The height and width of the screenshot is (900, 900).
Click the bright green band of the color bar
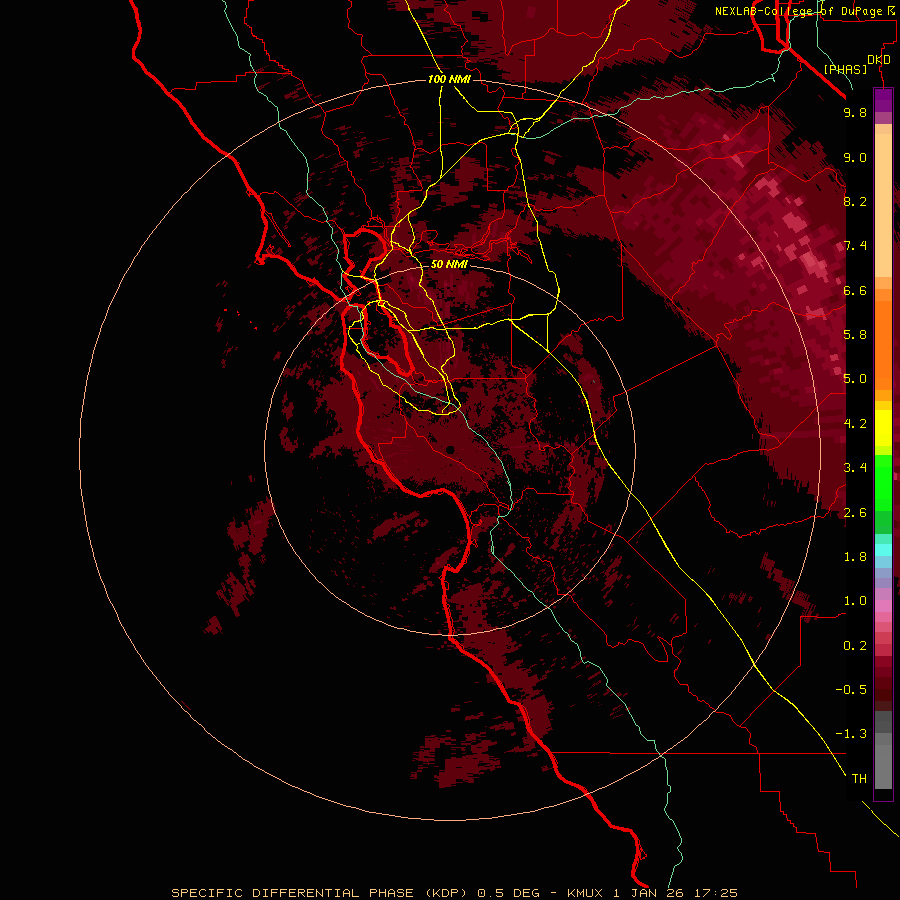pyautogui.click(x=883, y=482)
